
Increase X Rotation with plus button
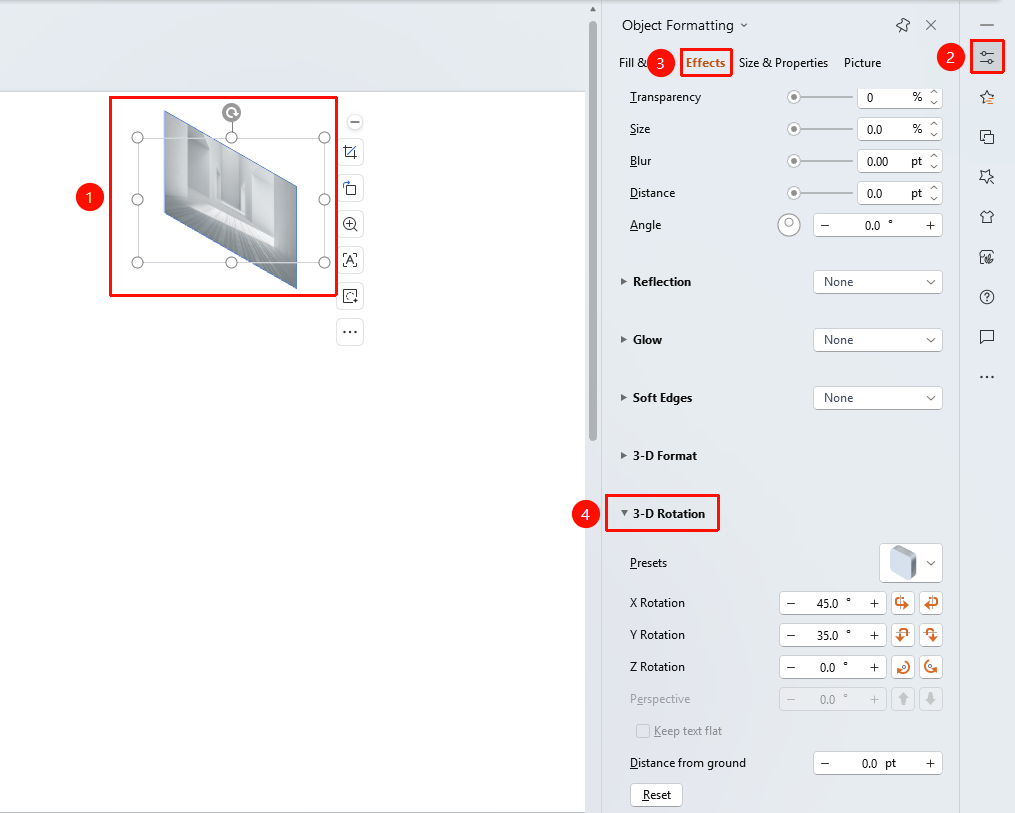tap(875, 603)
